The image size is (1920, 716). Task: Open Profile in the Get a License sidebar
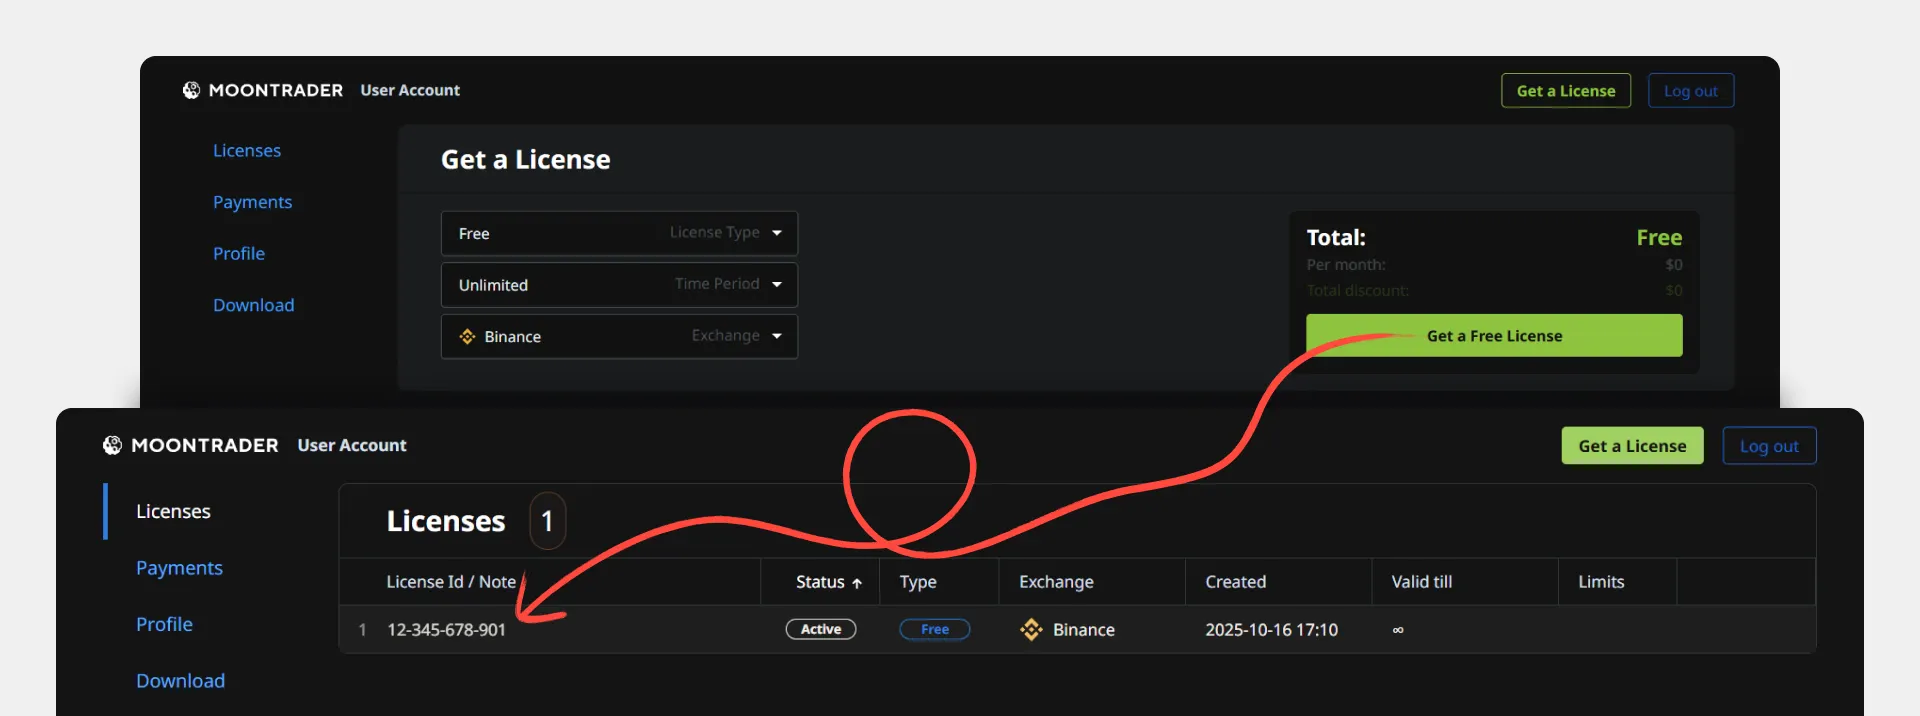239,254
